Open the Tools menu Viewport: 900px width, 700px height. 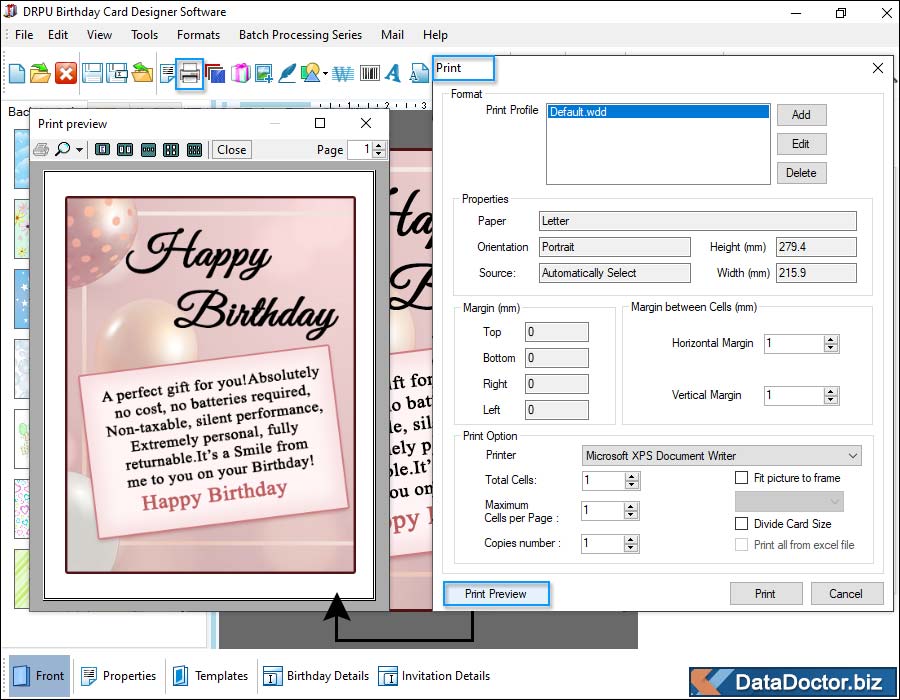click(x=144, y=35)
